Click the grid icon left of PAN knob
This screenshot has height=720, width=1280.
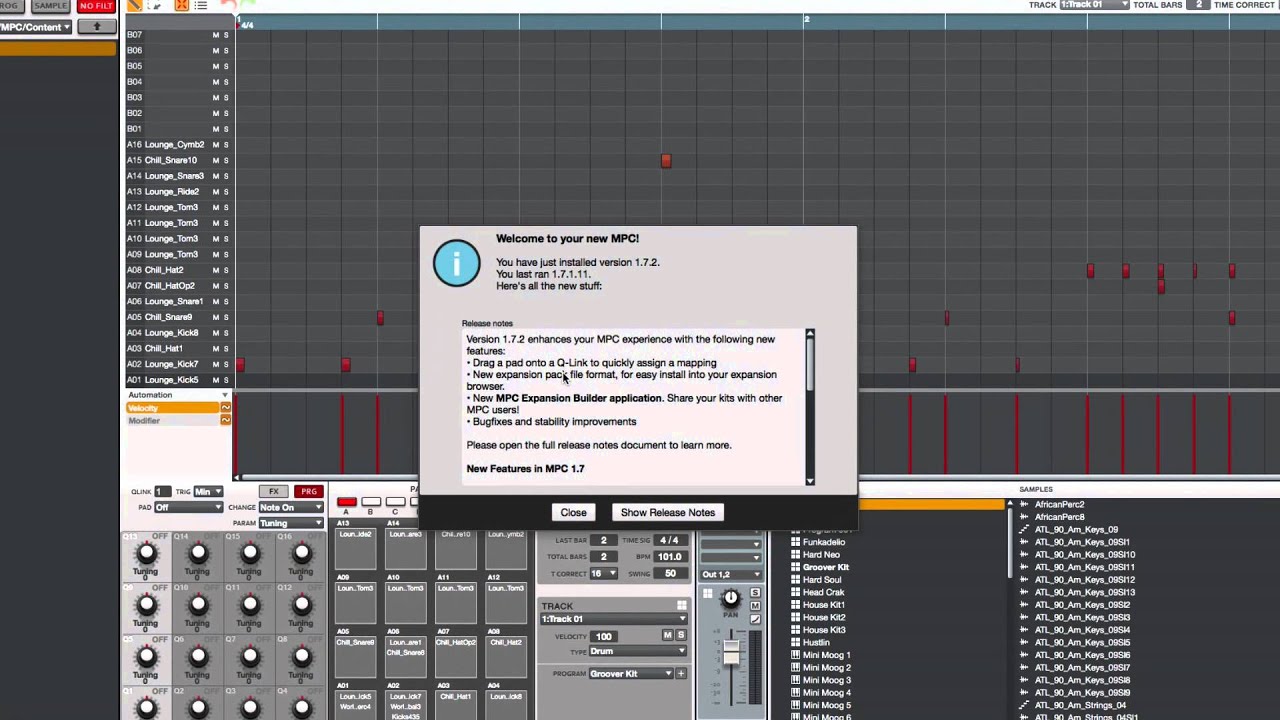(708, 595)
